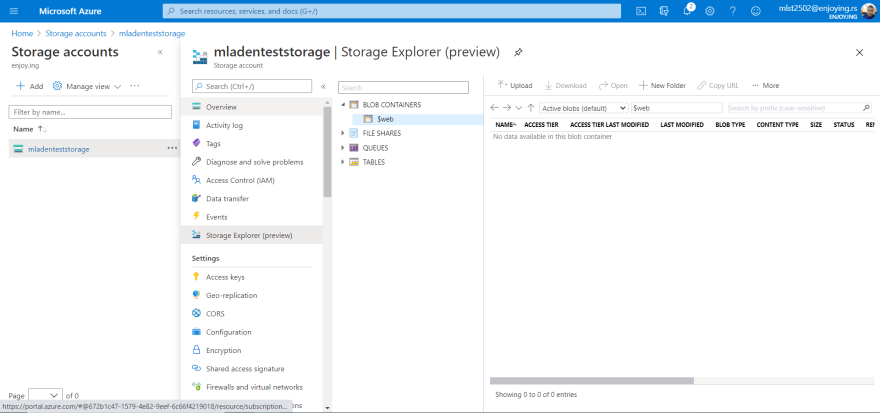Open the portal settings gear
880x413 pixels.
coord(710,11)
